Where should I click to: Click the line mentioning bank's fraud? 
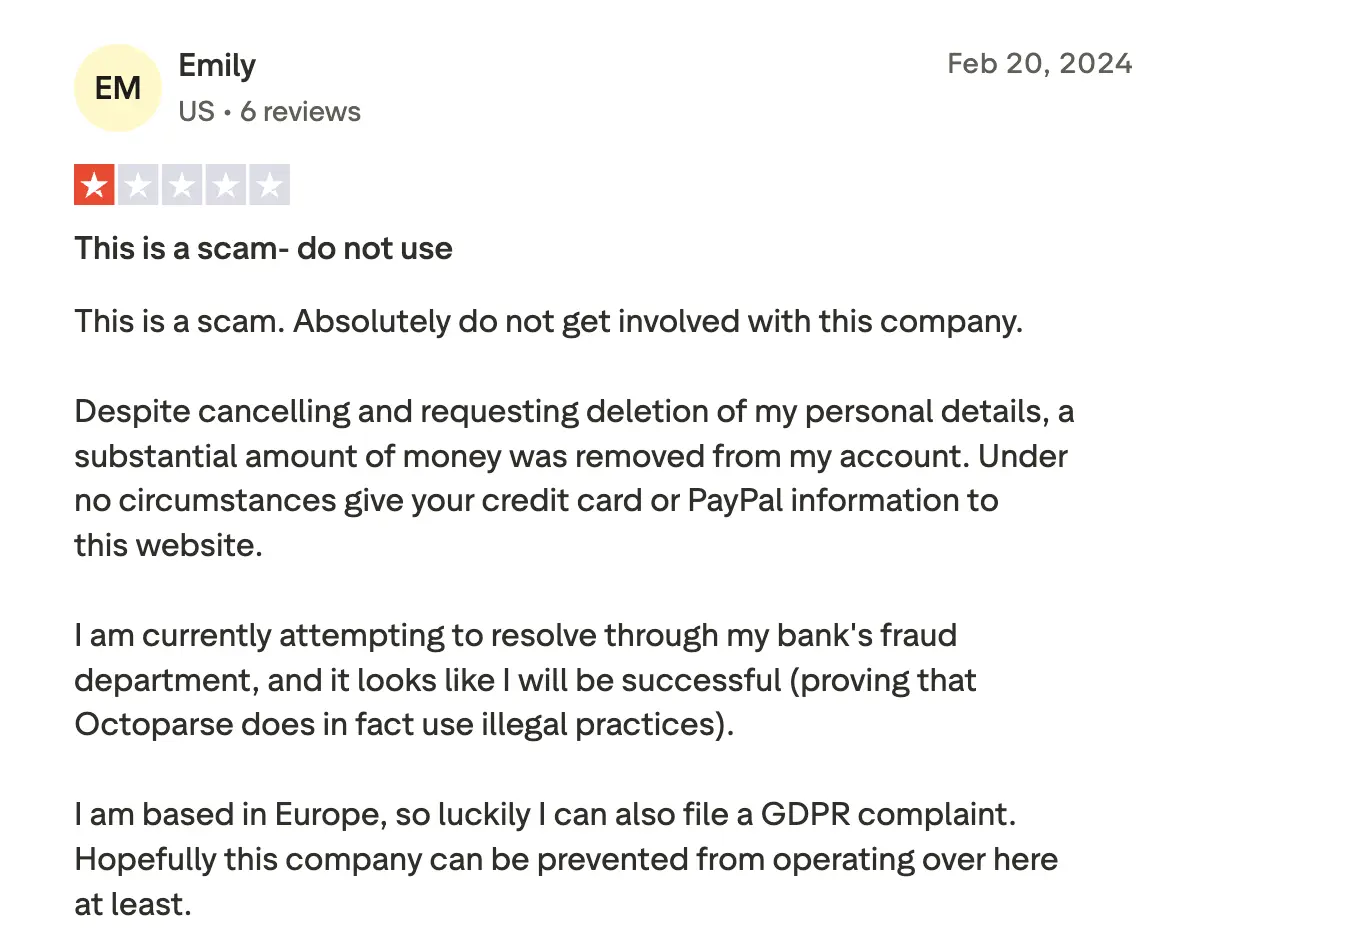(515, 636)
